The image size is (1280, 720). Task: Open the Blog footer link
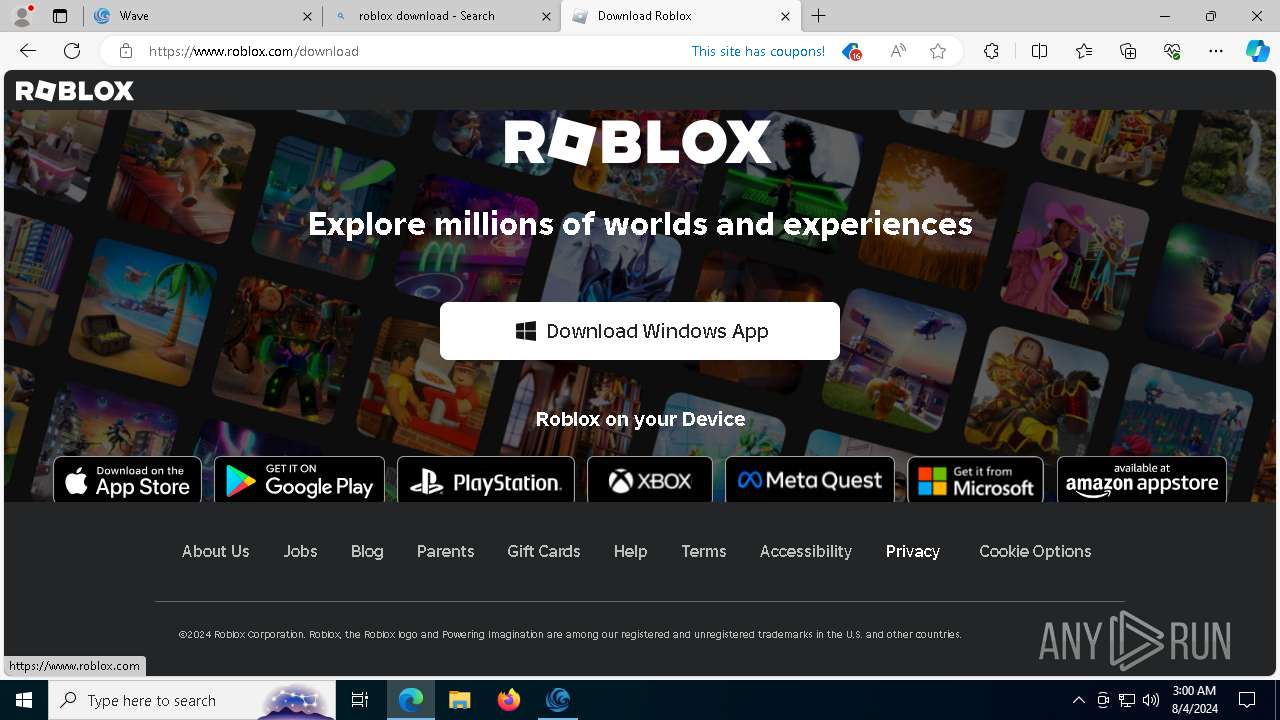[x=367, y=551]
